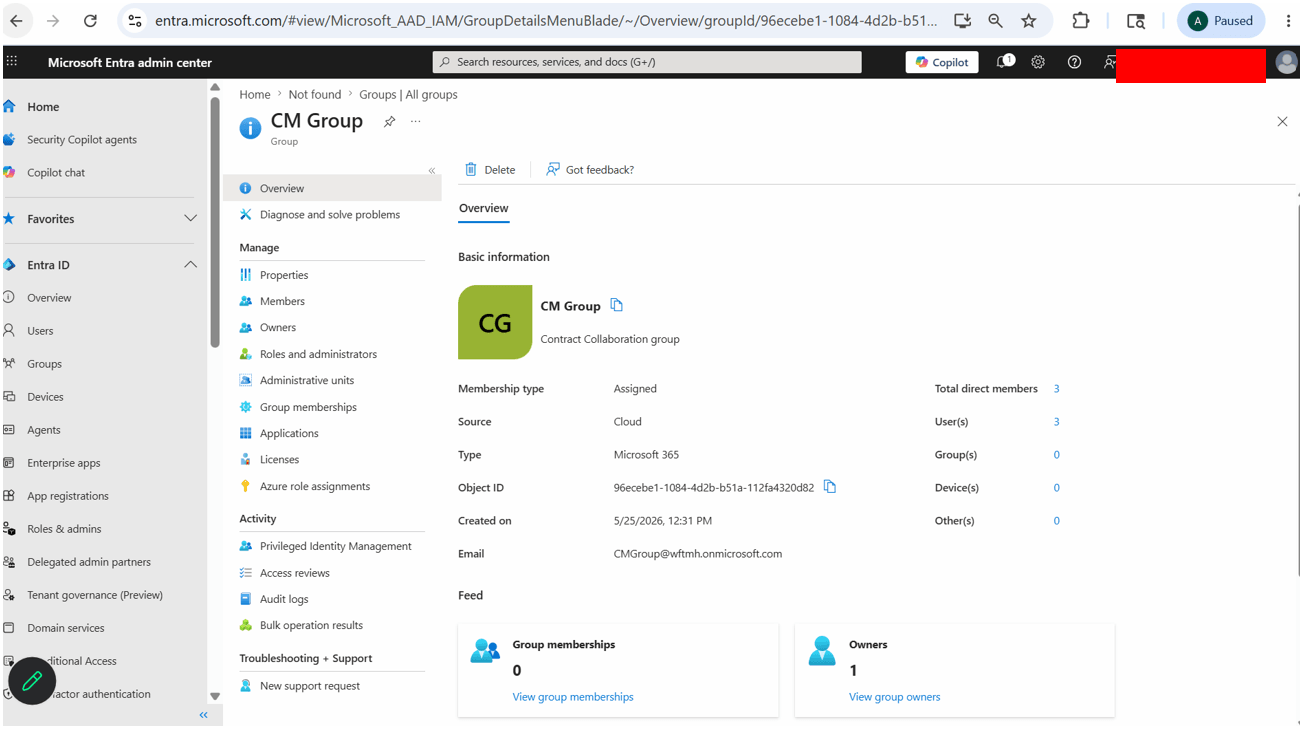Click the Administrative units icon

[245, 380]
